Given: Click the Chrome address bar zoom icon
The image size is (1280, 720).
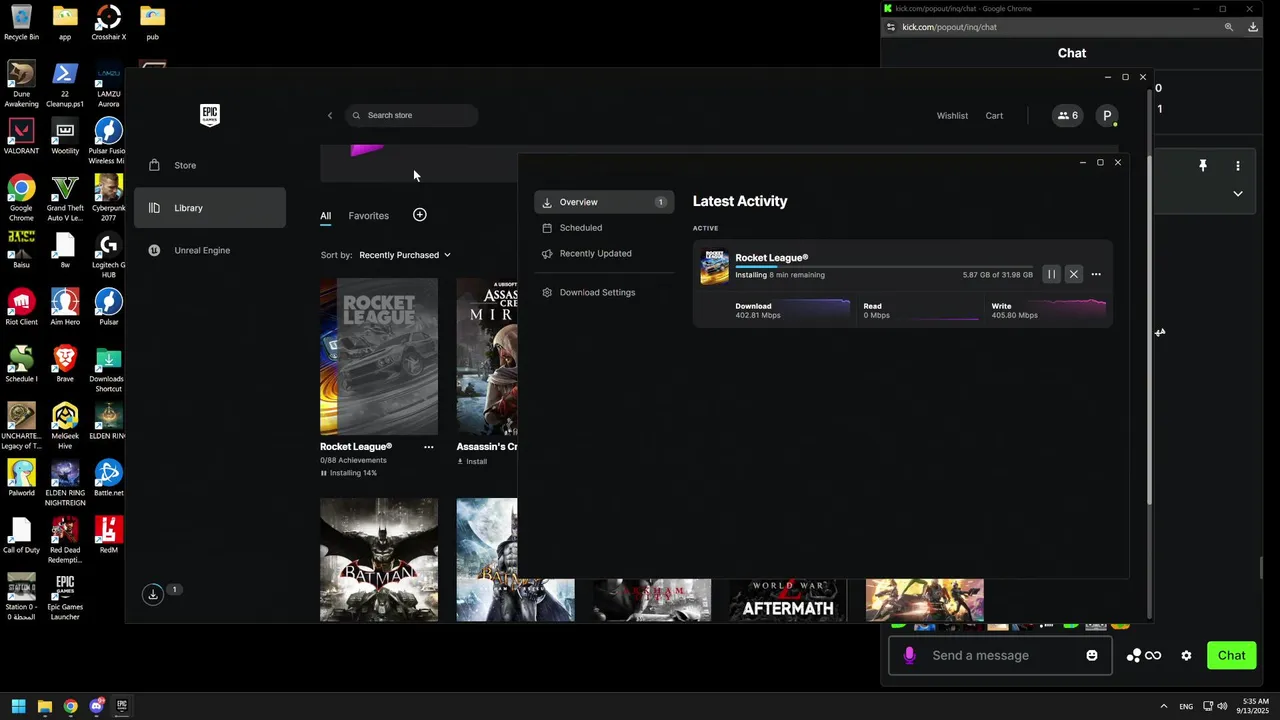Looking at the screenshot, I should (1229, 27).
